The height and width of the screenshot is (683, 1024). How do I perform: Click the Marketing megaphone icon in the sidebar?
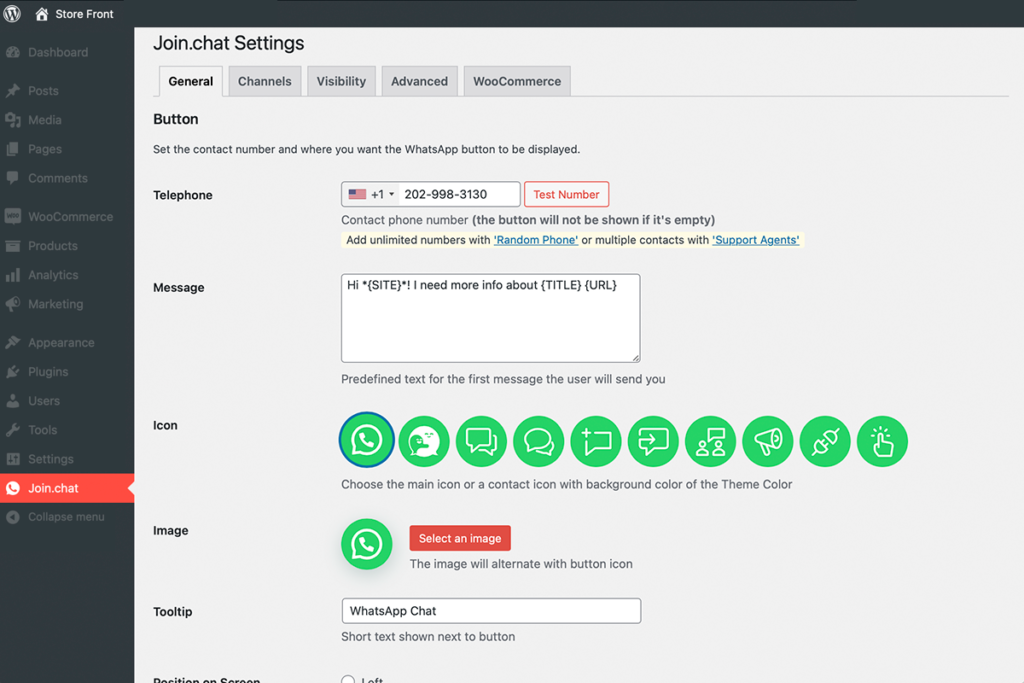point(12,304)
